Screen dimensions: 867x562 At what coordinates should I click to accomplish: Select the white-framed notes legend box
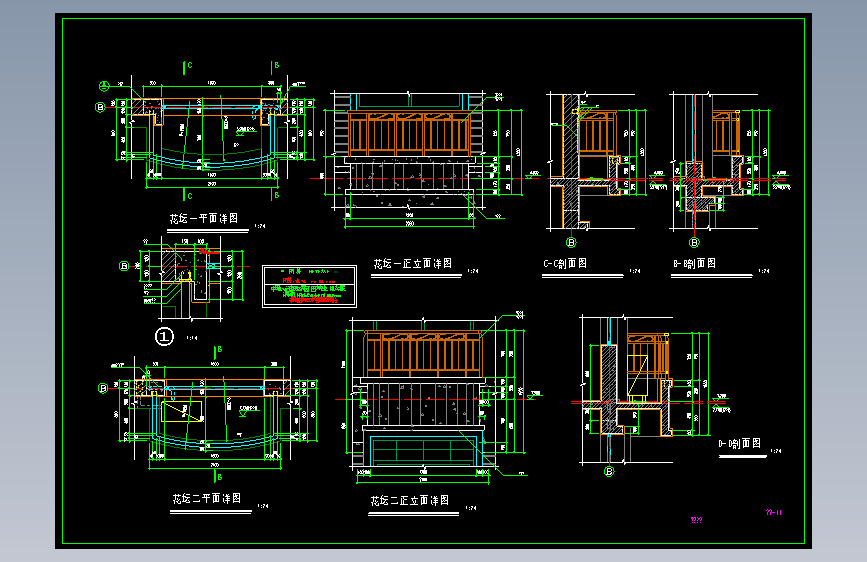point(310,287)
